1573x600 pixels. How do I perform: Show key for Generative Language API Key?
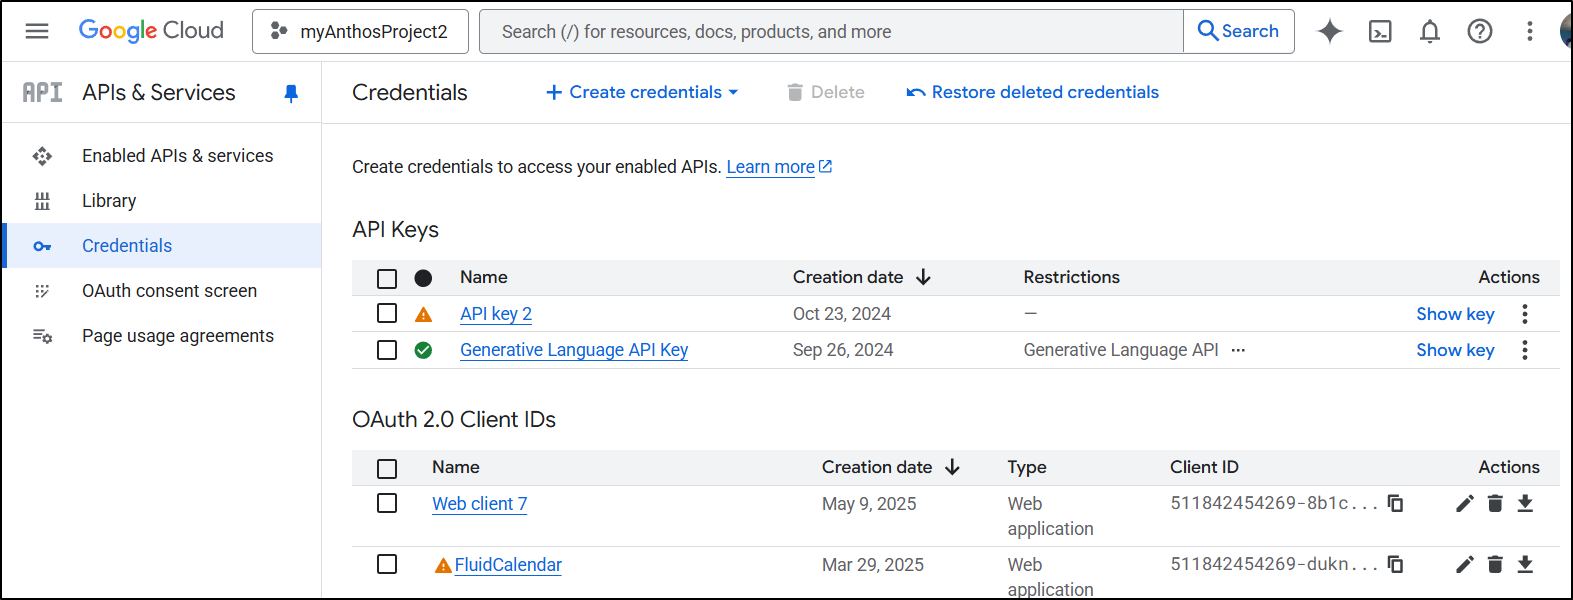click(1455, 350)
